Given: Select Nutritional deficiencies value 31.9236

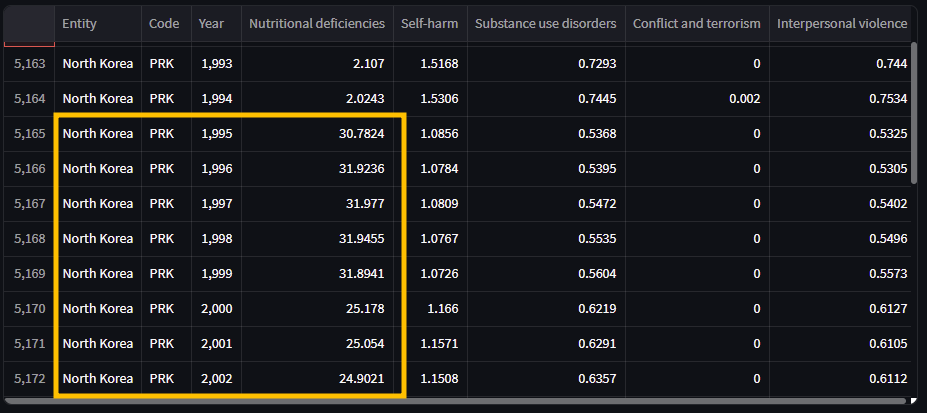Looking at the screenshot, I should click(317, 168).
